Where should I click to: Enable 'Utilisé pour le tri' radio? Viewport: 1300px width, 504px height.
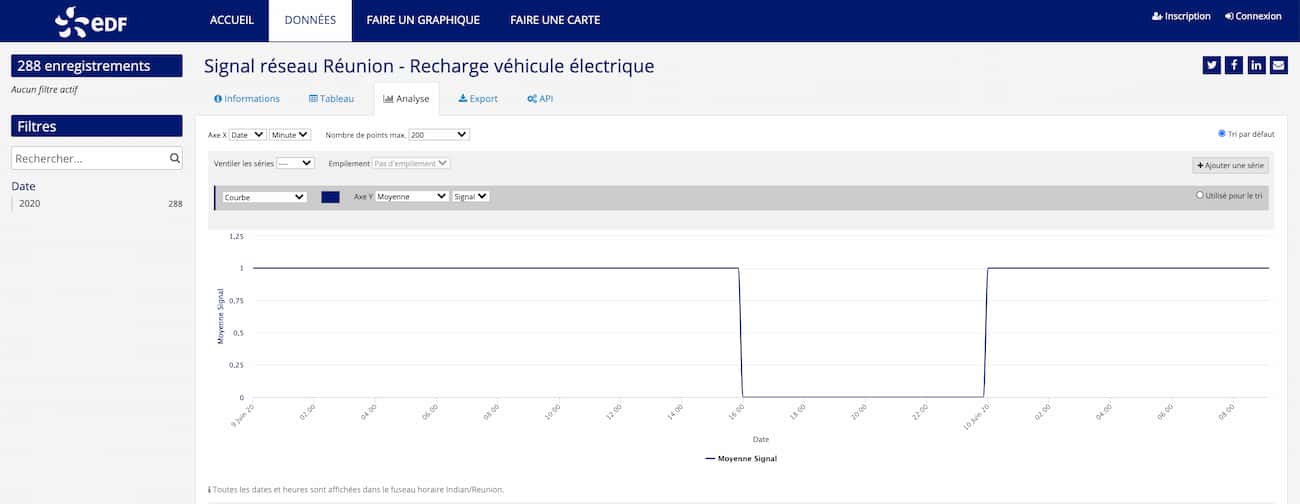click(x=1200, y=195)
